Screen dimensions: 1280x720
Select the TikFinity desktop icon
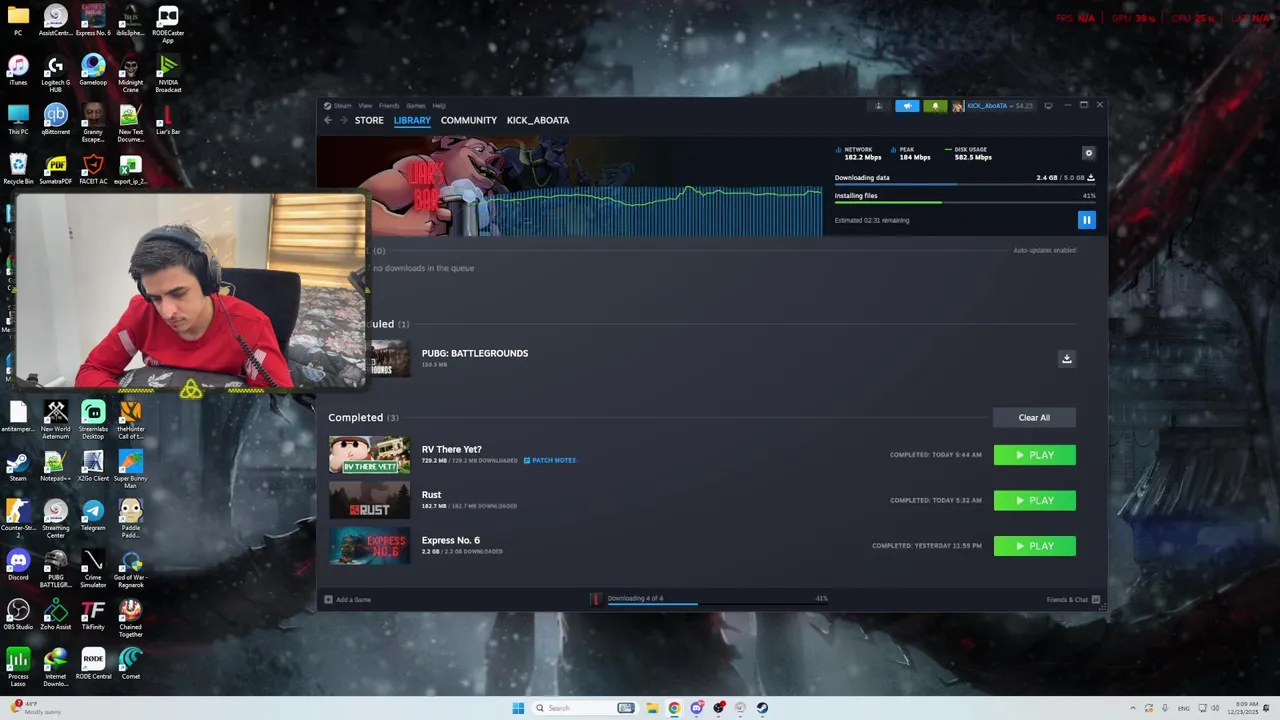click(x=93, y=614)
